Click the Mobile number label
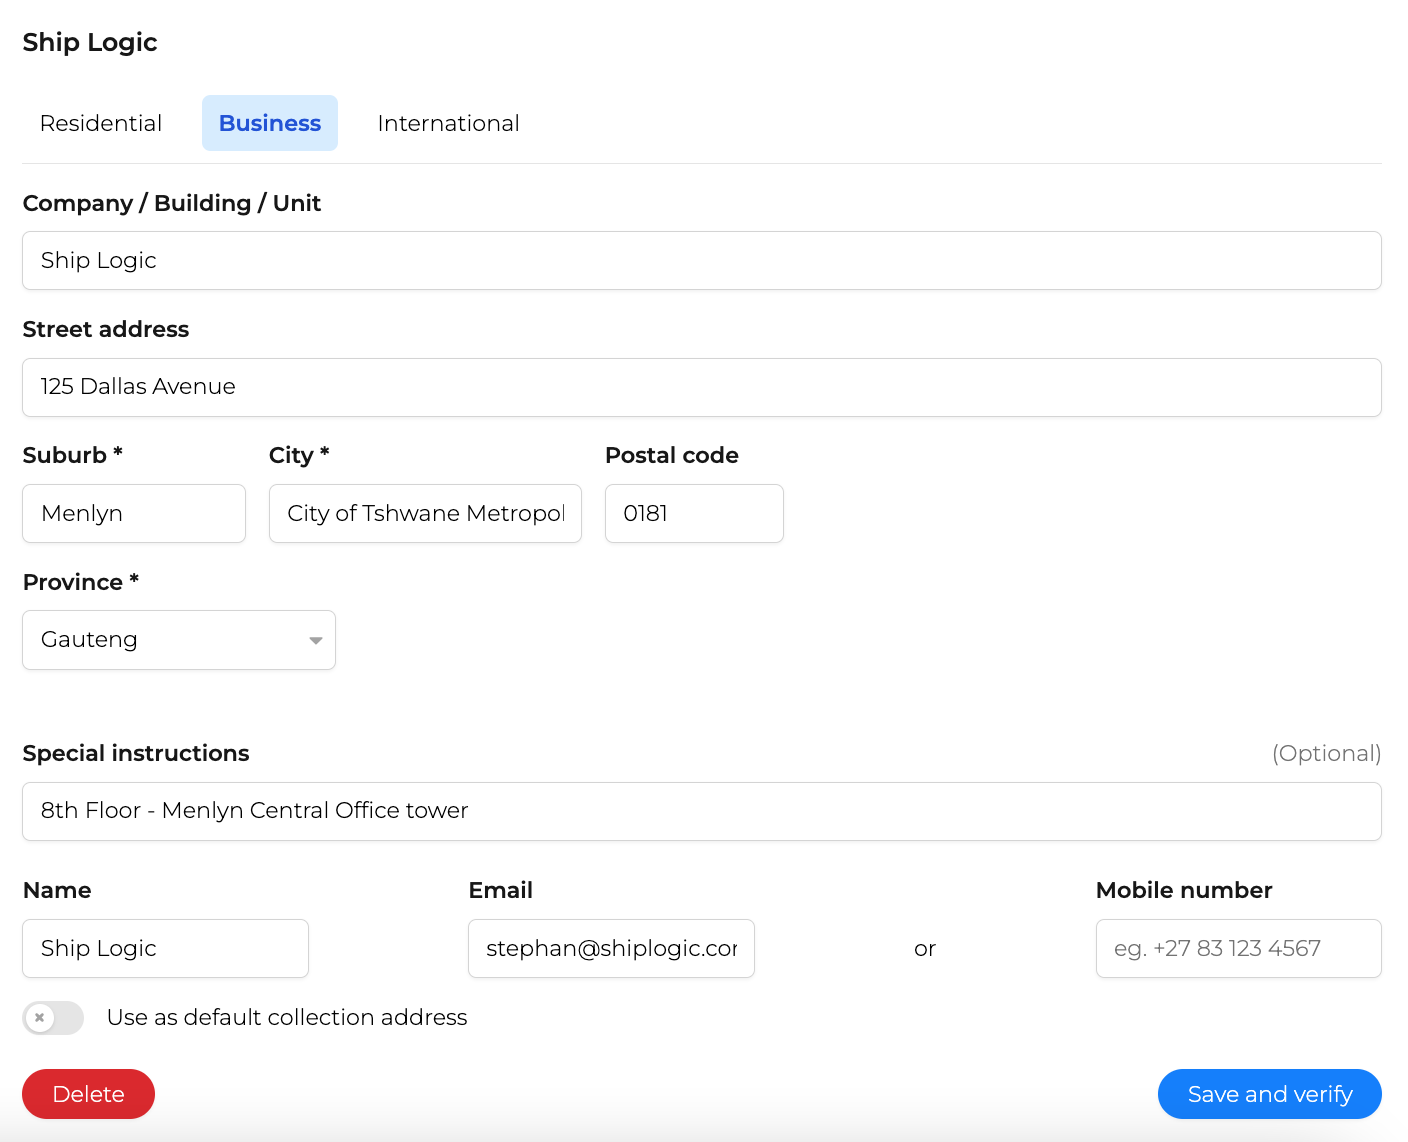The image size is (1408, 1142). click(1184, 890)
